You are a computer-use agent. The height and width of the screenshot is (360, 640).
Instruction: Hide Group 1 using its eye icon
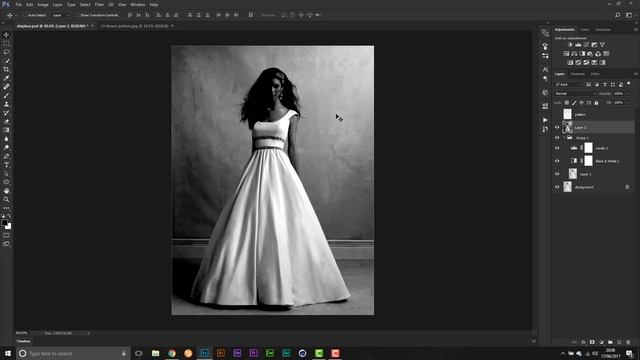pos(557,138)
